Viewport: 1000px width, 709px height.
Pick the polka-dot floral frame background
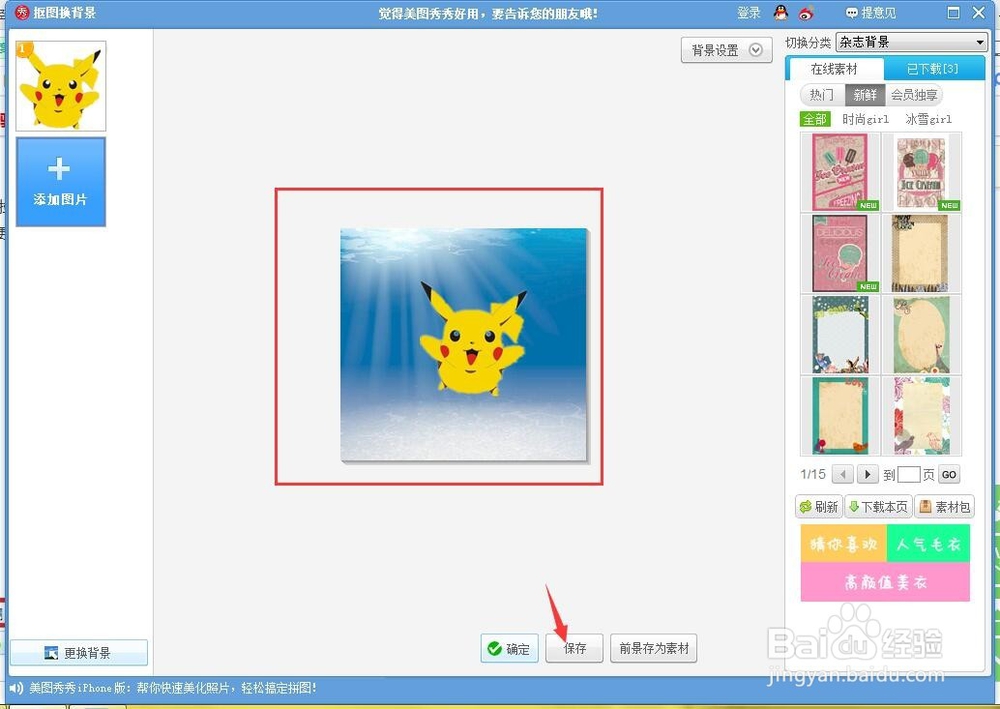point(840,335)
